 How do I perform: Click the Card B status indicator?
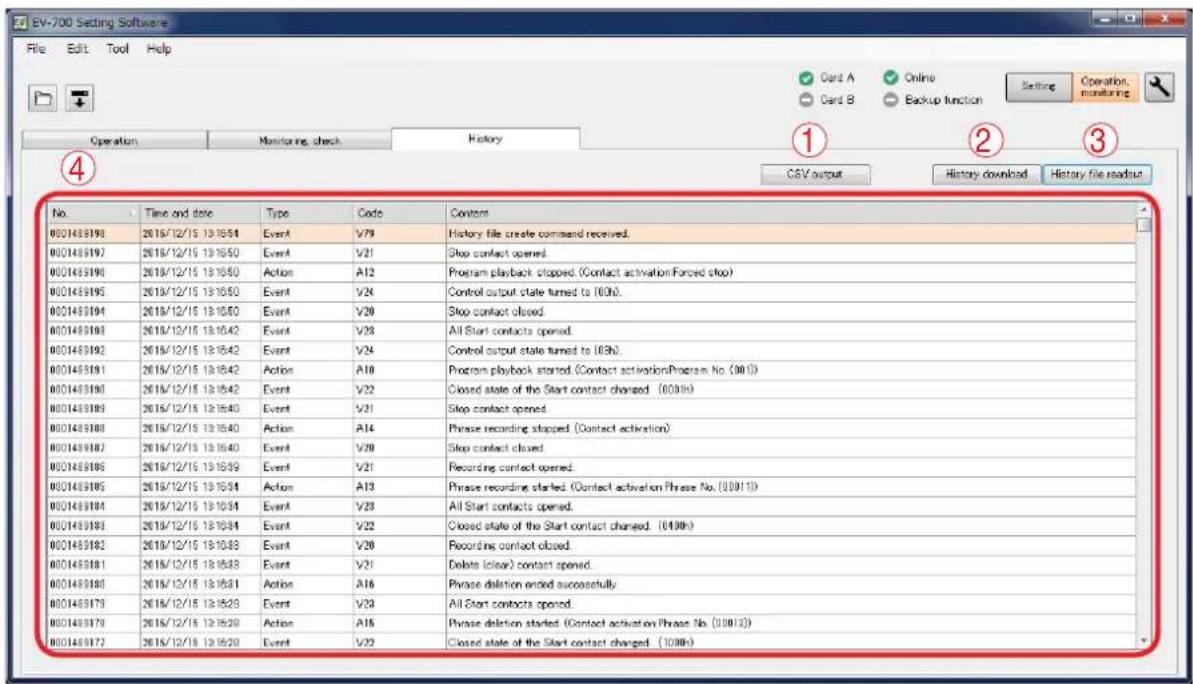pyautogui.click(x=826, y=100)
